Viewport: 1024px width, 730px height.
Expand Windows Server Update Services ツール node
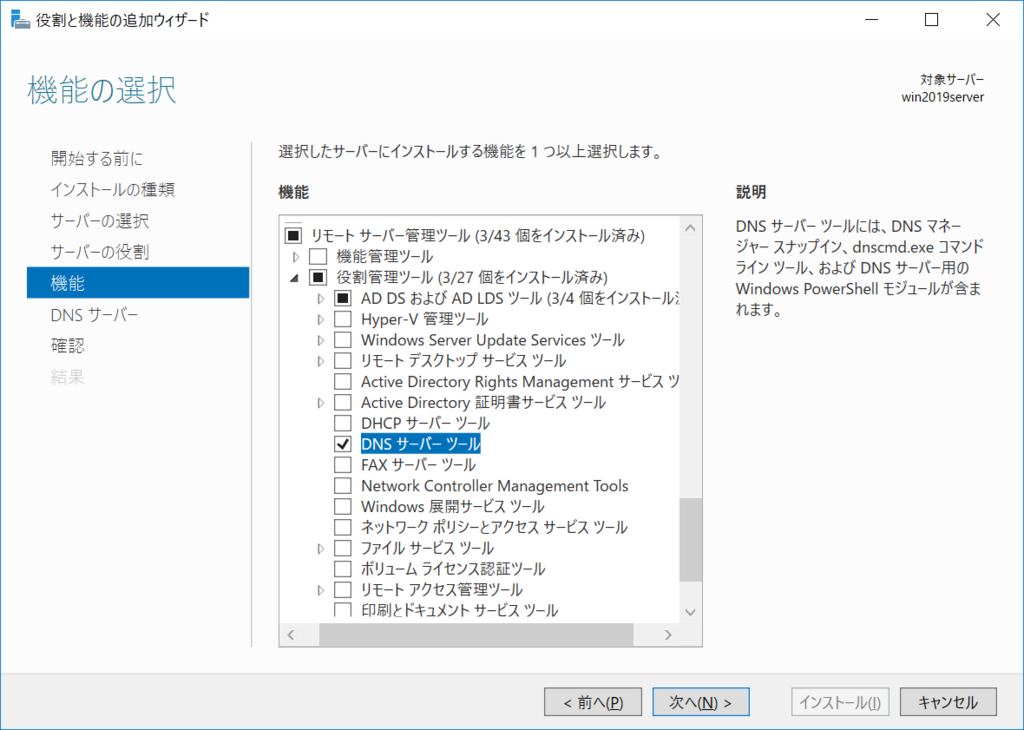click(321, 341)
